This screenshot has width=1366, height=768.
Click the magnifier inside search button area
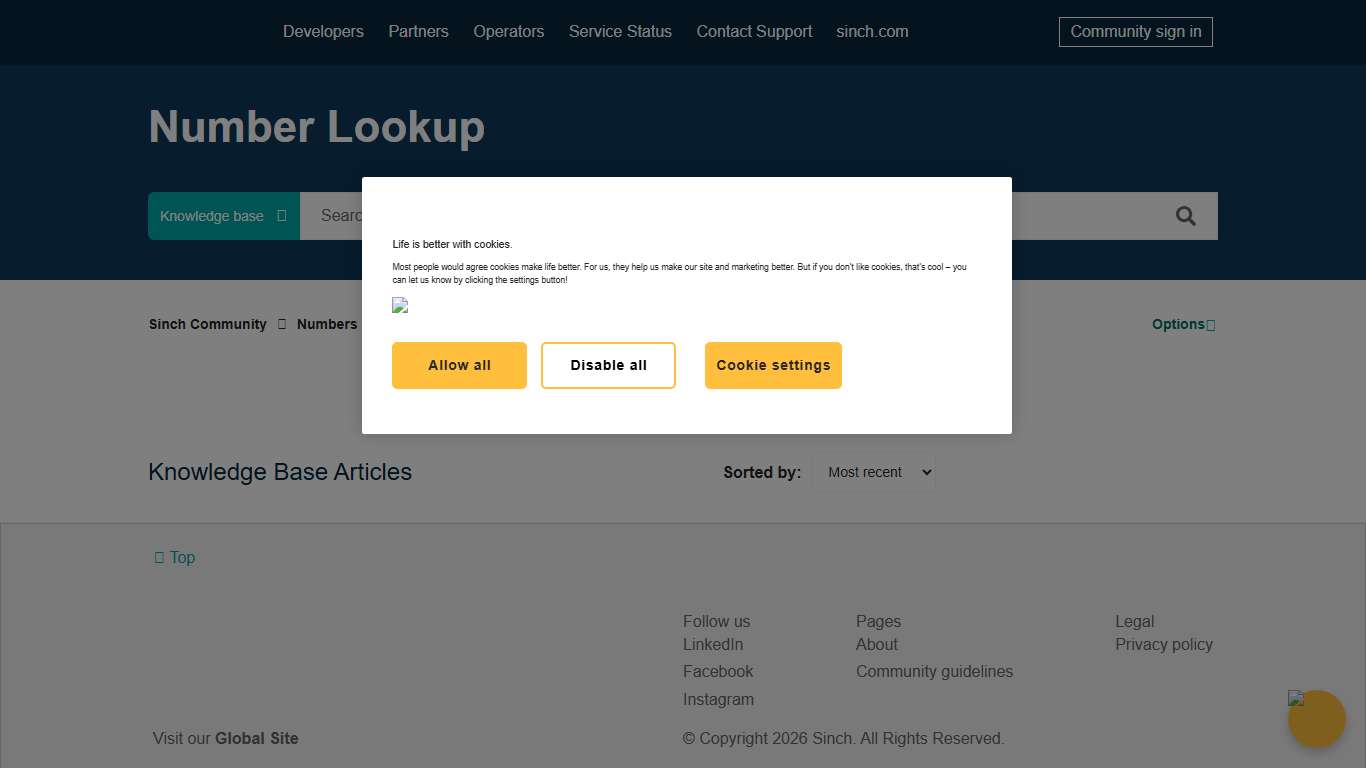tap(1185, 215)
